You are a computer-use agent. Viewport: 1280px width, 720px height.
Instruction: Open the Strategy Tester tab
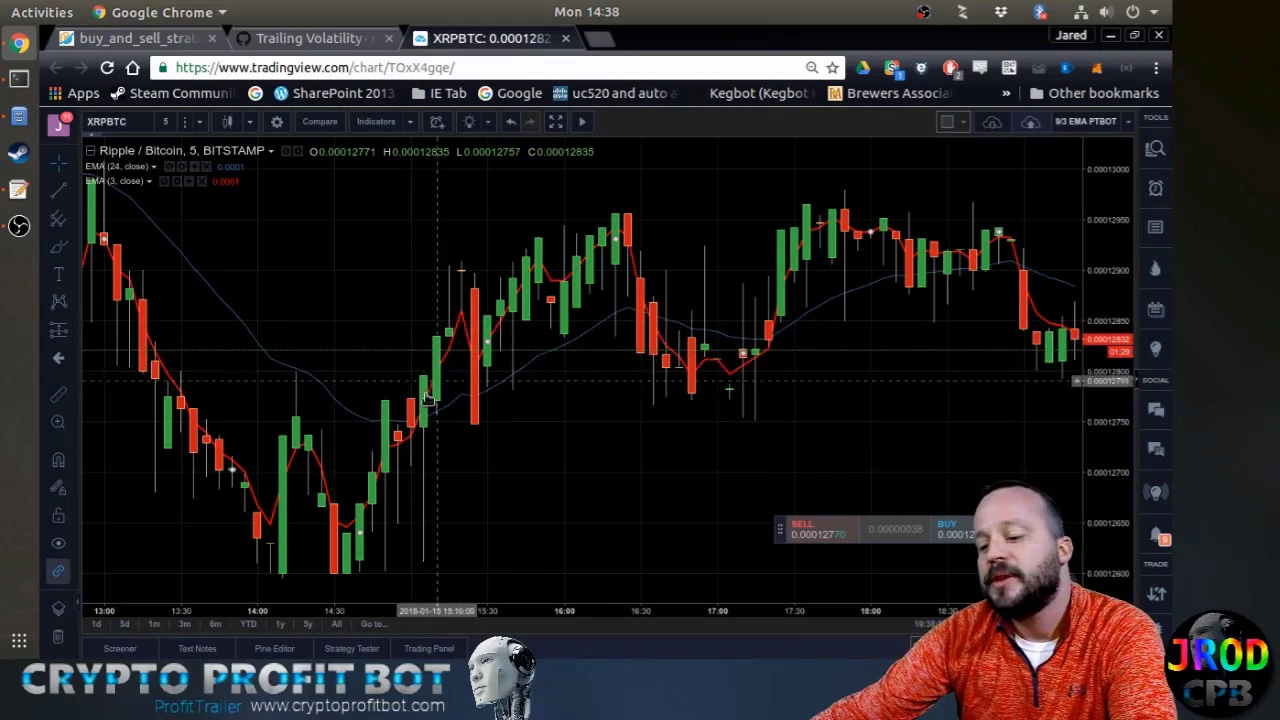point(351,649)
